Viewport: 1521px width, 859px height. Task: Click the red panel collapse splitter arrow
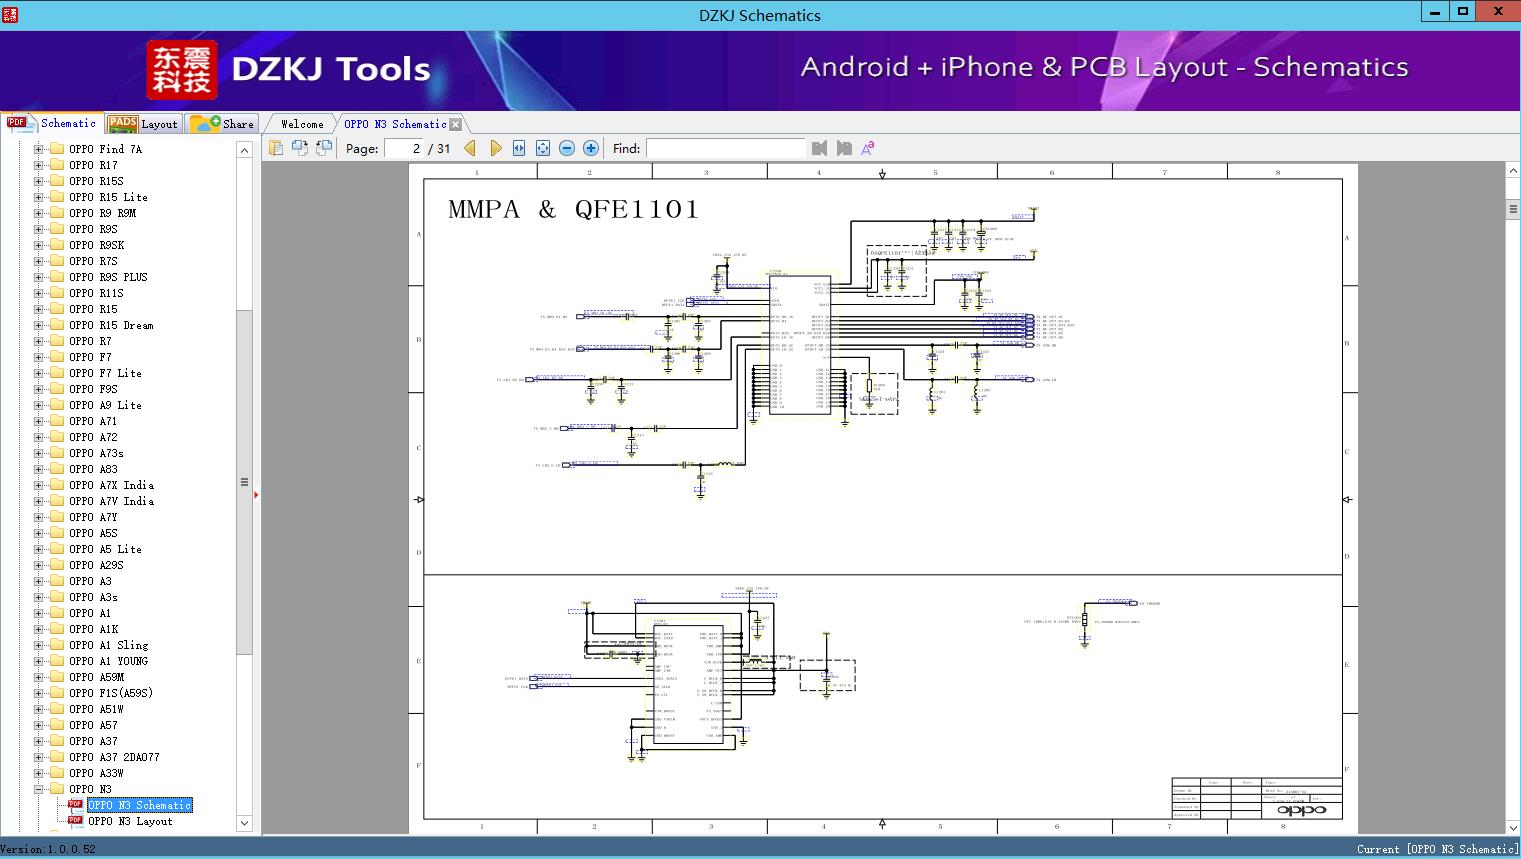[x=256, y=495]
